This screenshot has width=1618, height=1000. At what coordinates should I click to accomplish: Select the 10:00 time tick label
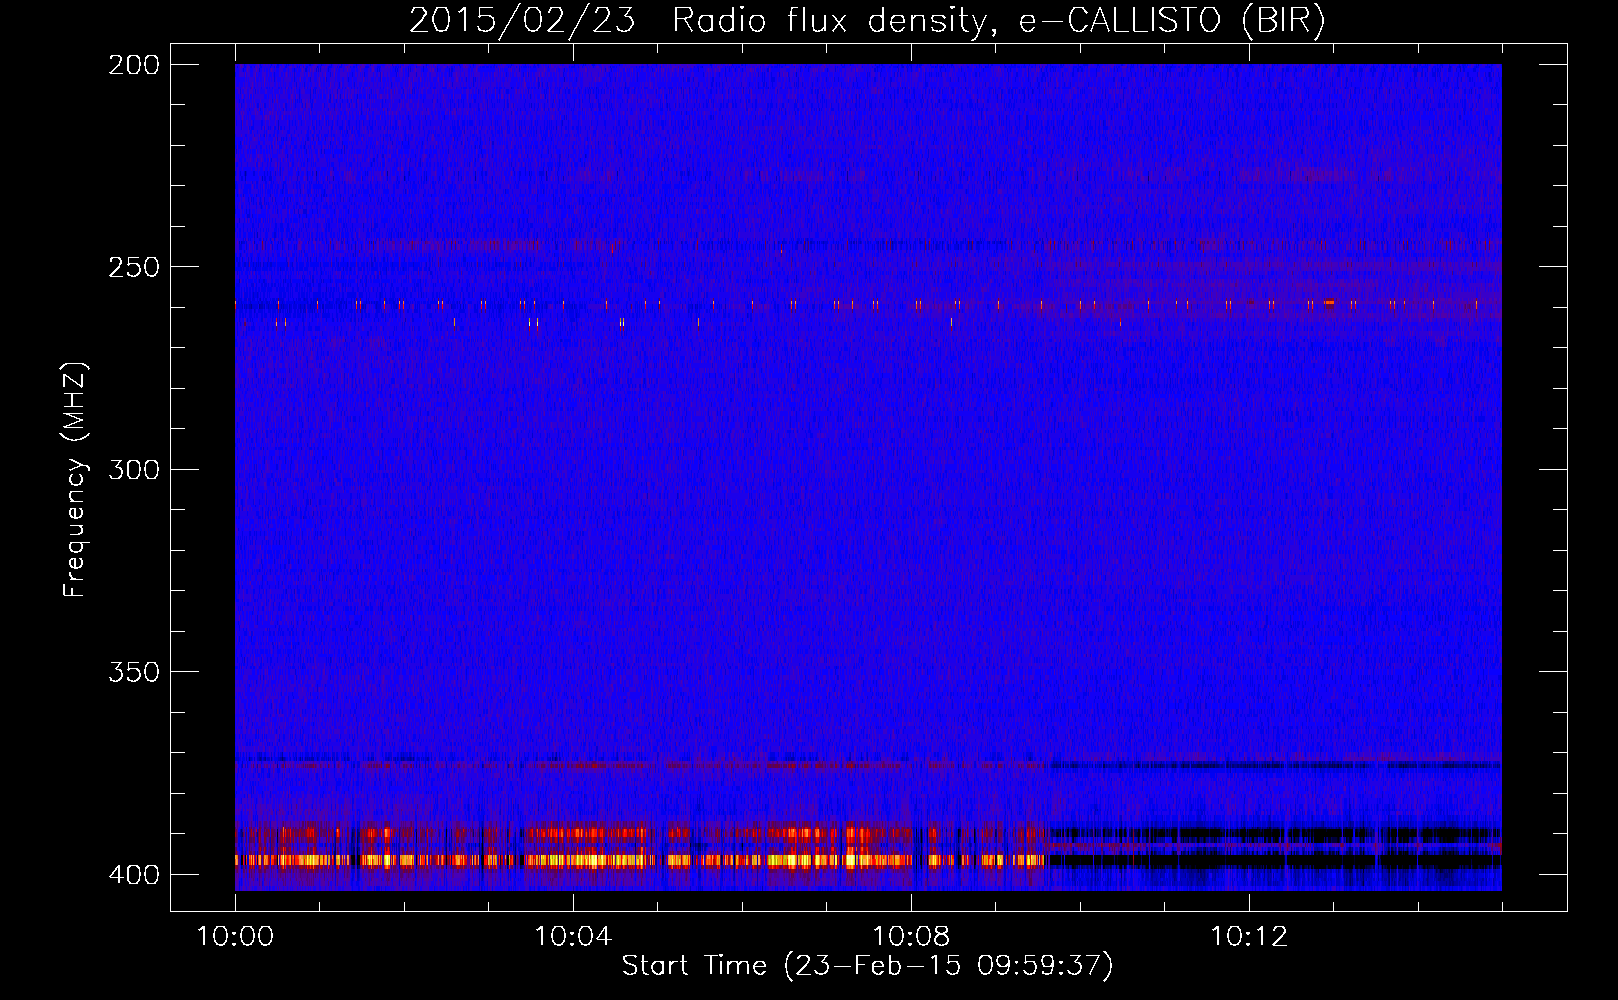click(x=235, y=936)
